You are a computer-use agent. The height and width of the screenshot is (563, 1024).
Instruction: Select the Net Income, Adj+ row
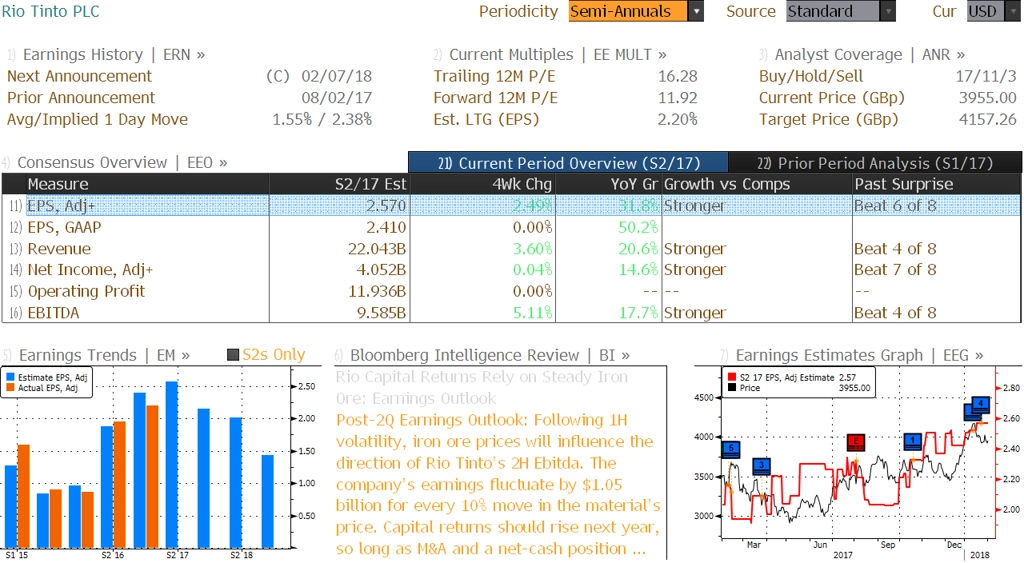pyautogui.click(x=511, y=270)
